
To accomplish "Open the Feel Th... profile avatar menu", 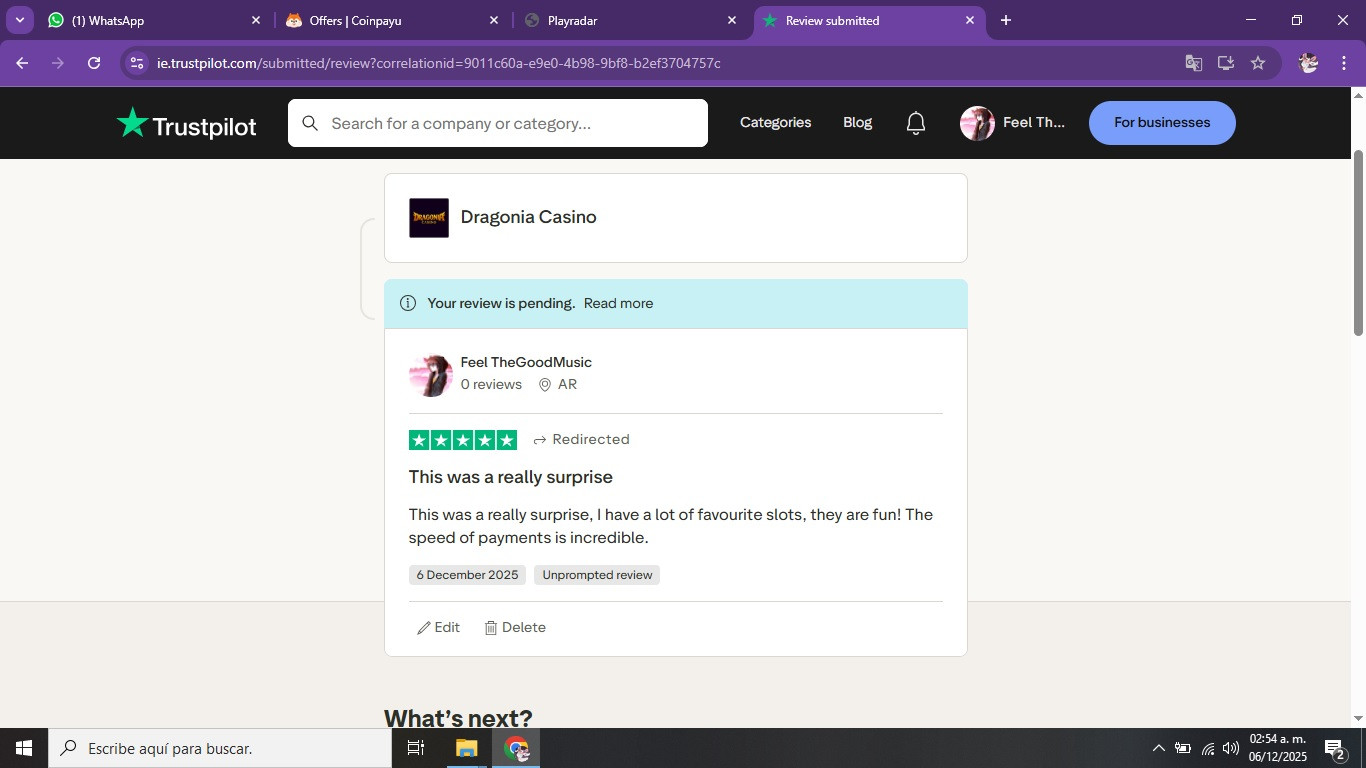I will 977,123.
